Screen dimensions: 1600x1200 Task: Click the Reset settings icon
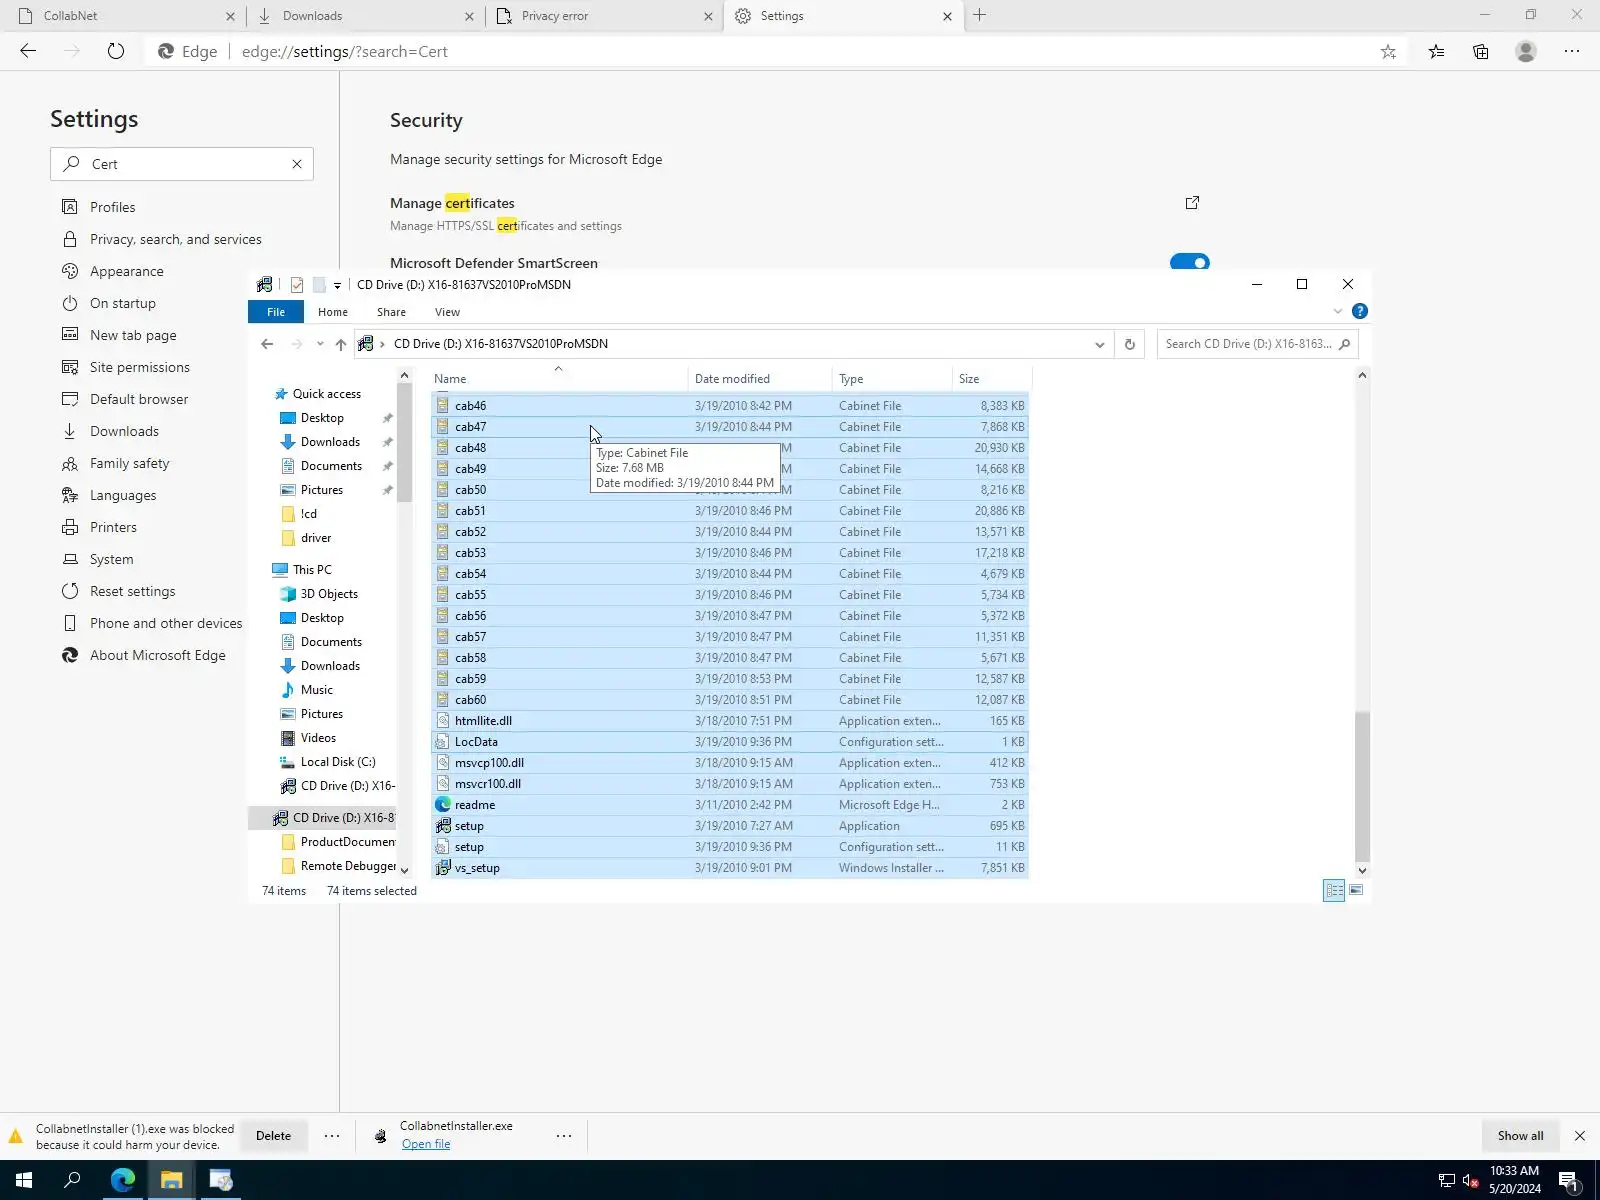[70, 591]
